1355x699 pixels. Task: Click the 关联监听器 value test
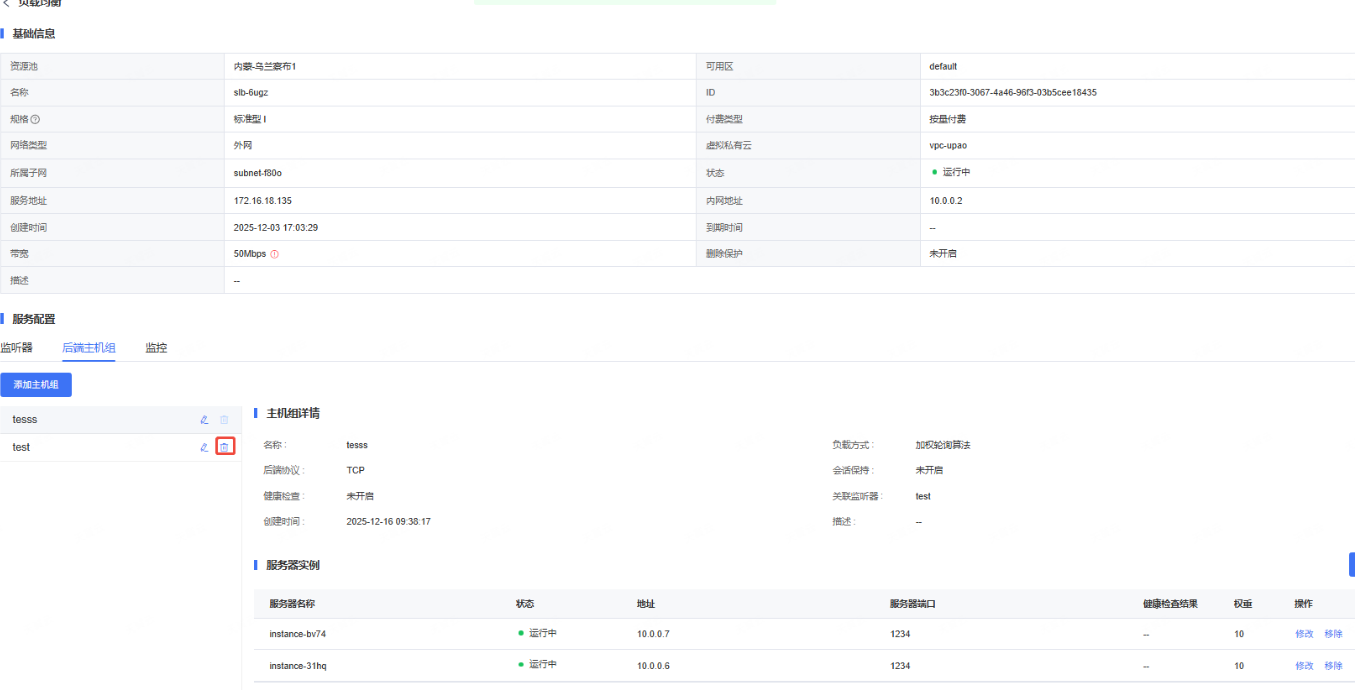click(x=923, y=496)
